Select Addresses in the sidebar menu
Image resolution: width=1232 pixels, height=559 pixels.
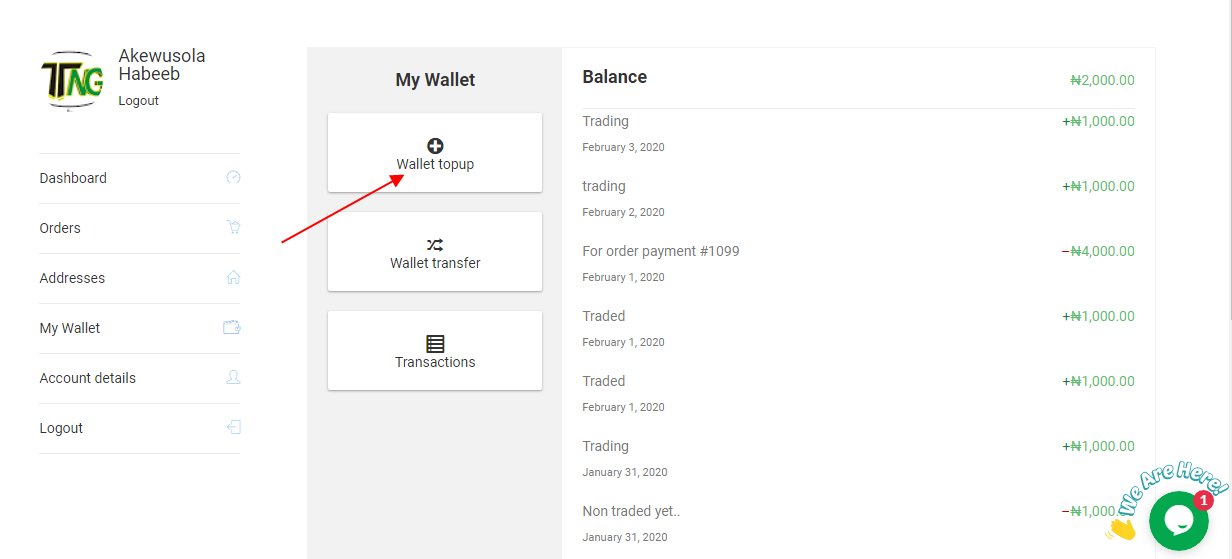(x=140, y=278)
